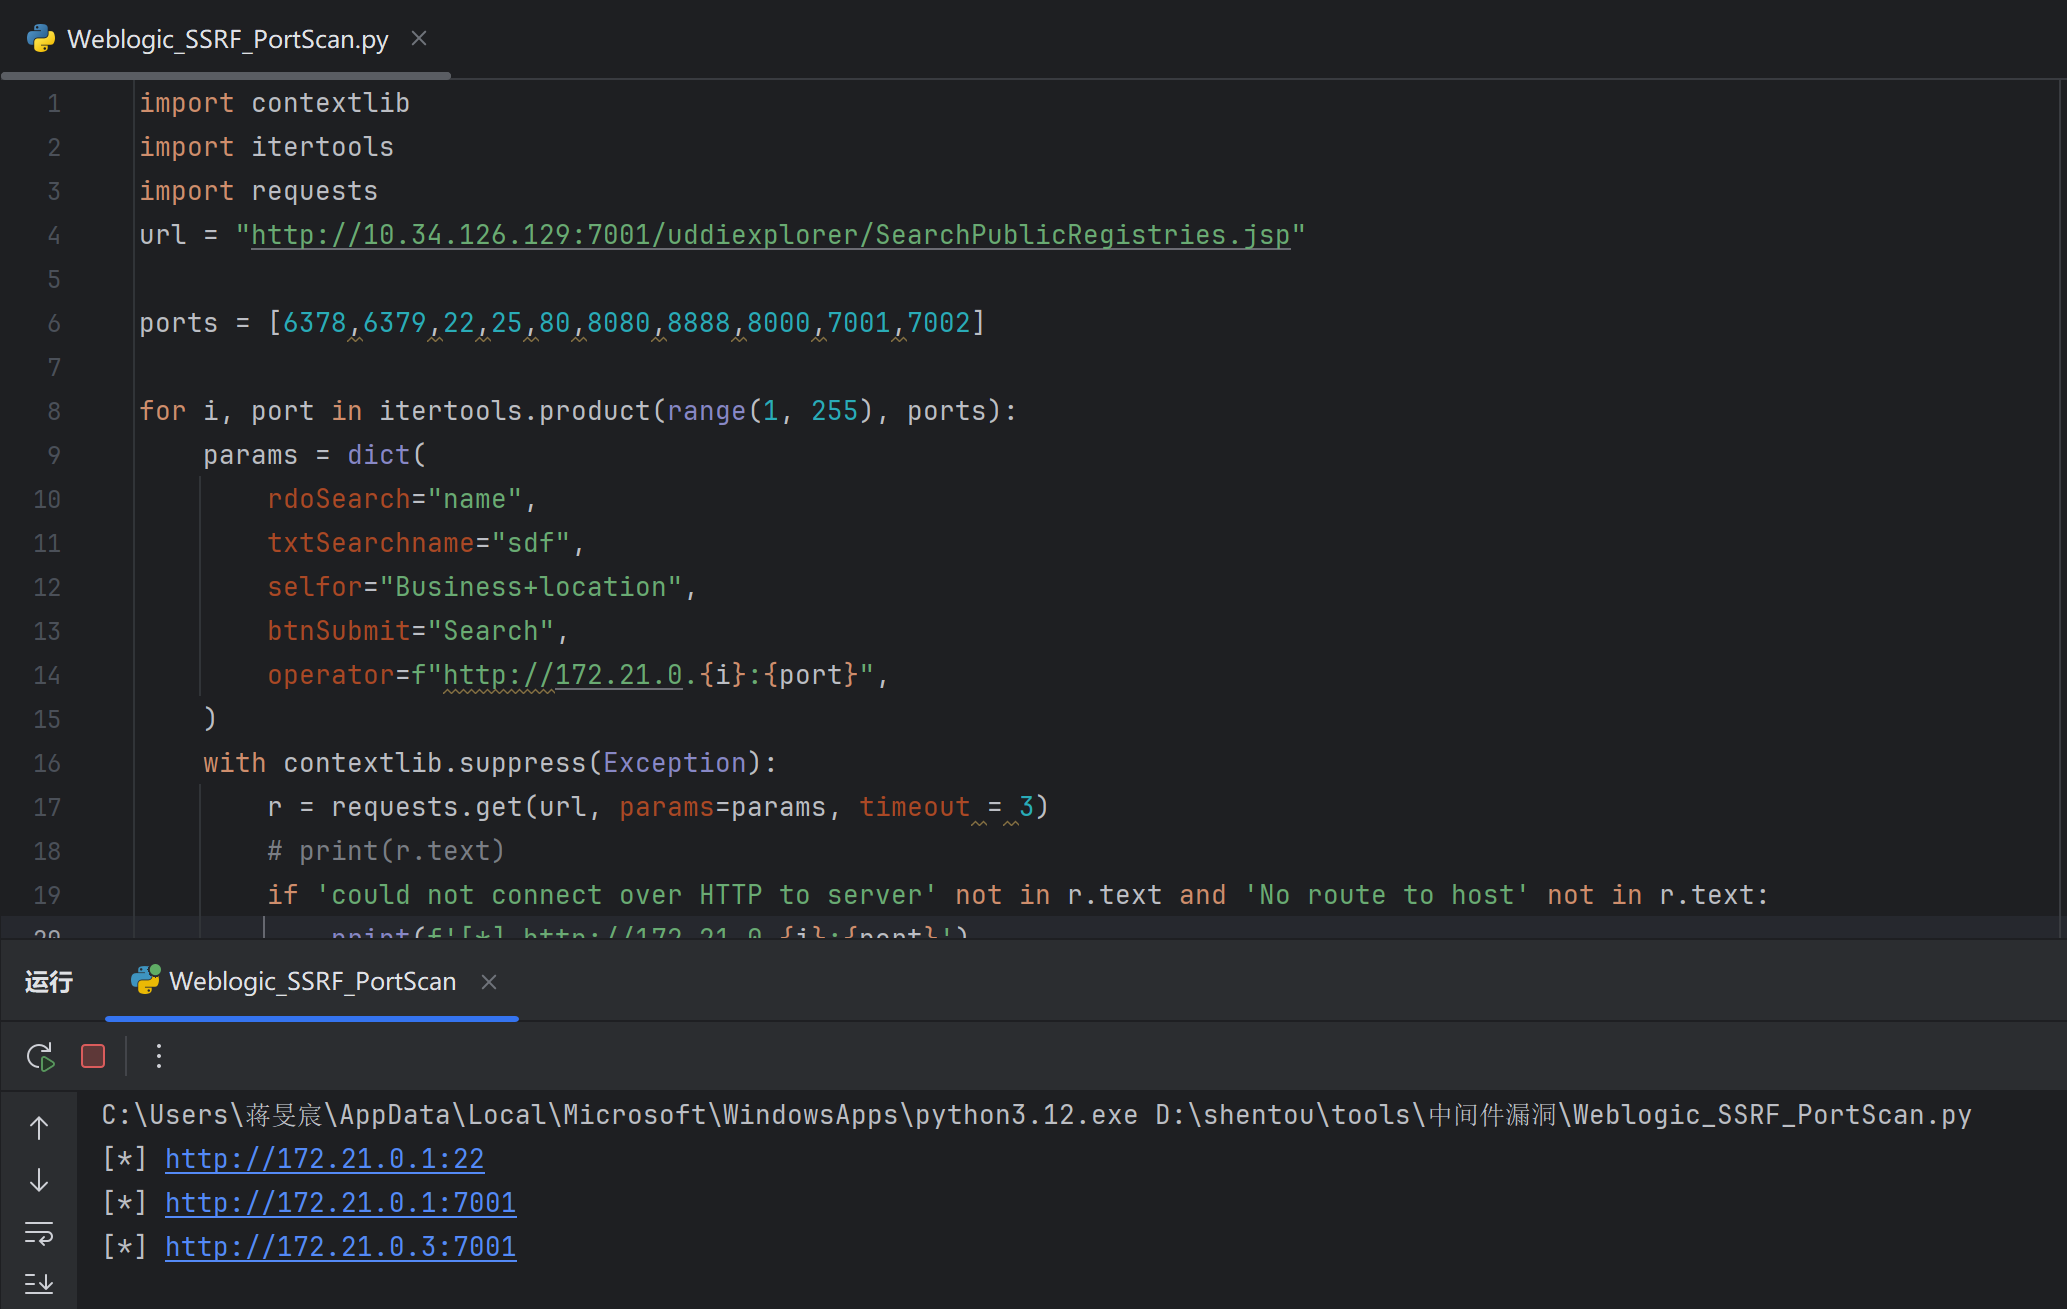
Task: Click 'itertools.product' on line 8
Action: click(514, 411)
